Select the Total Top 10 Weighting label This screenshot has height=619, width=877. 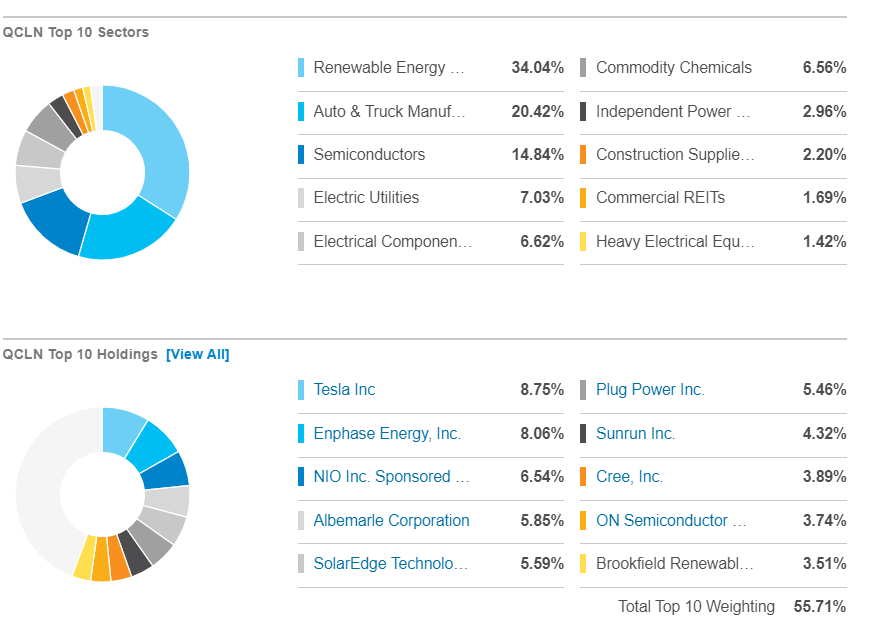pyautogui.click(x=696, y=606)
